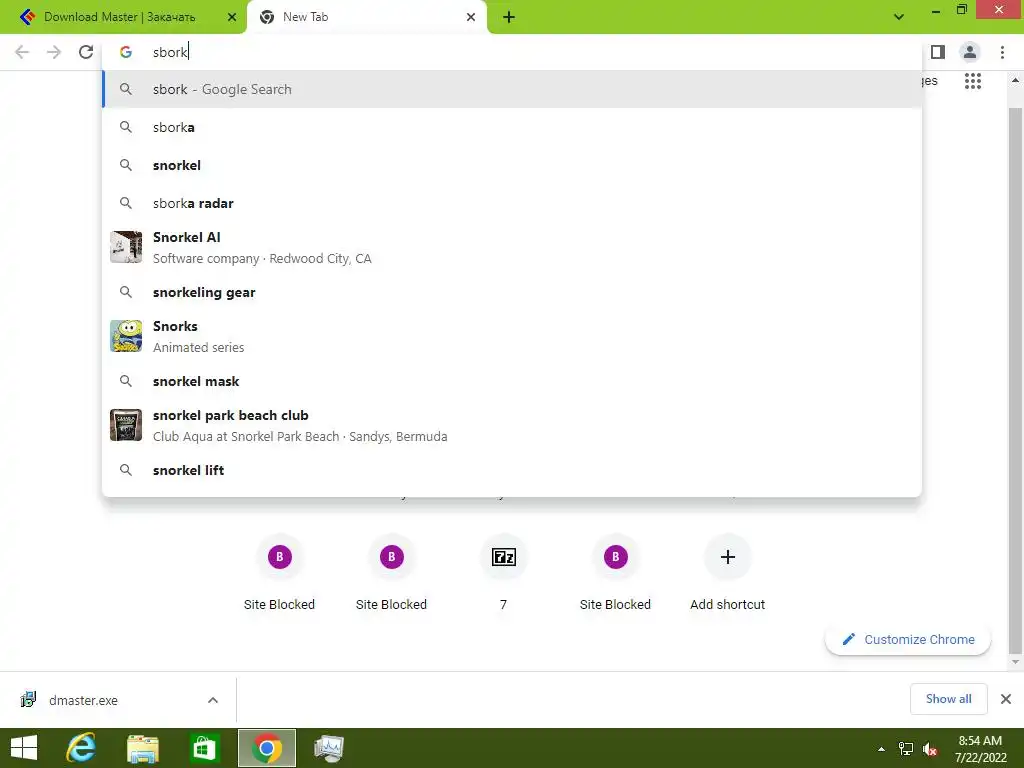1024x768 pixels.
Task: Select the 'snorkeling gear' suggestion
Action: 512,292
